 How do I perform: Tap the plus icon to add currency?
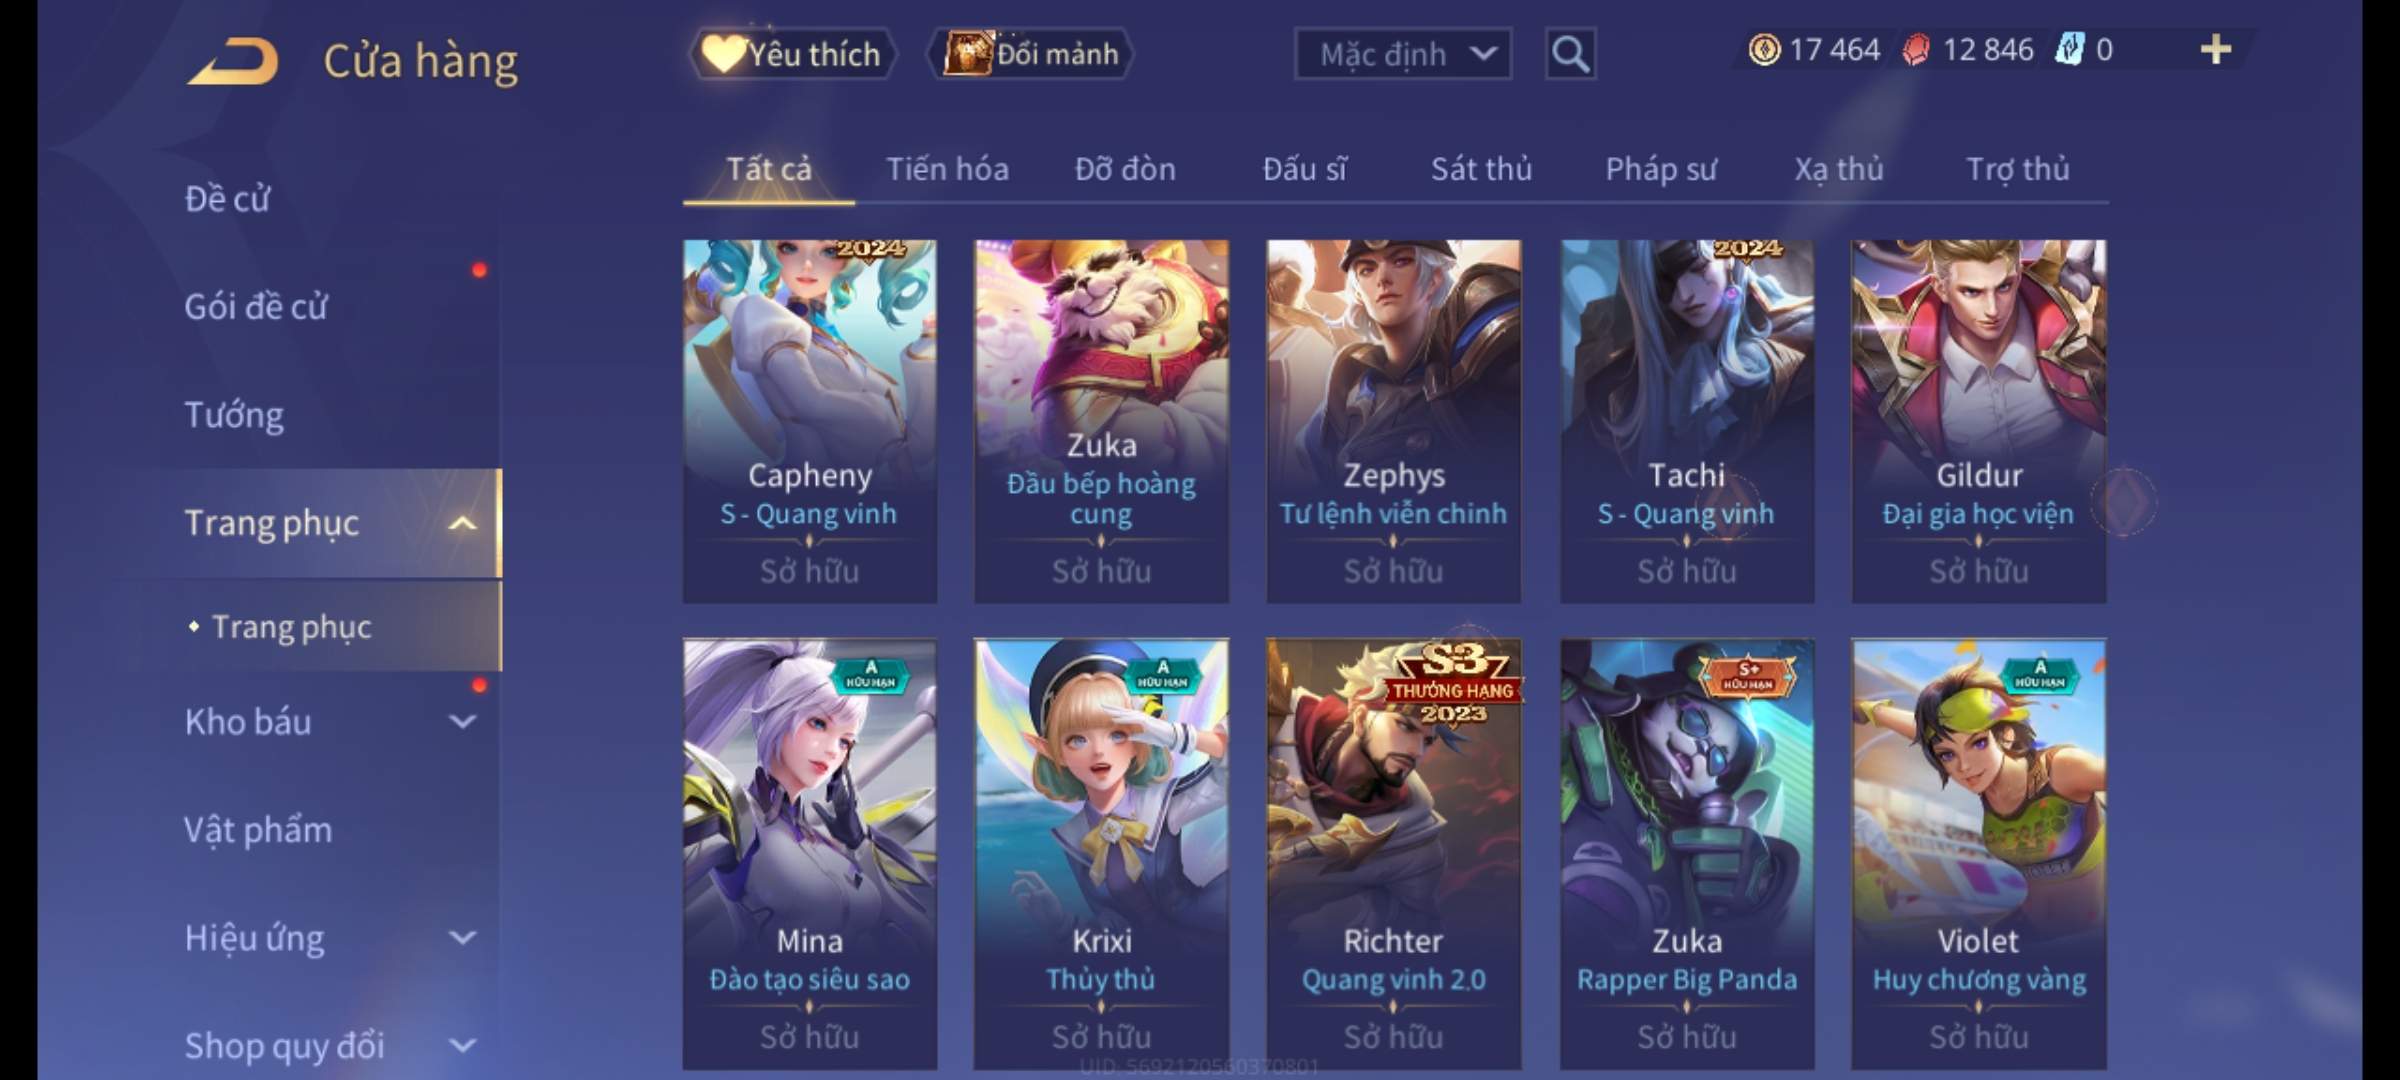tap(2216, 50)
